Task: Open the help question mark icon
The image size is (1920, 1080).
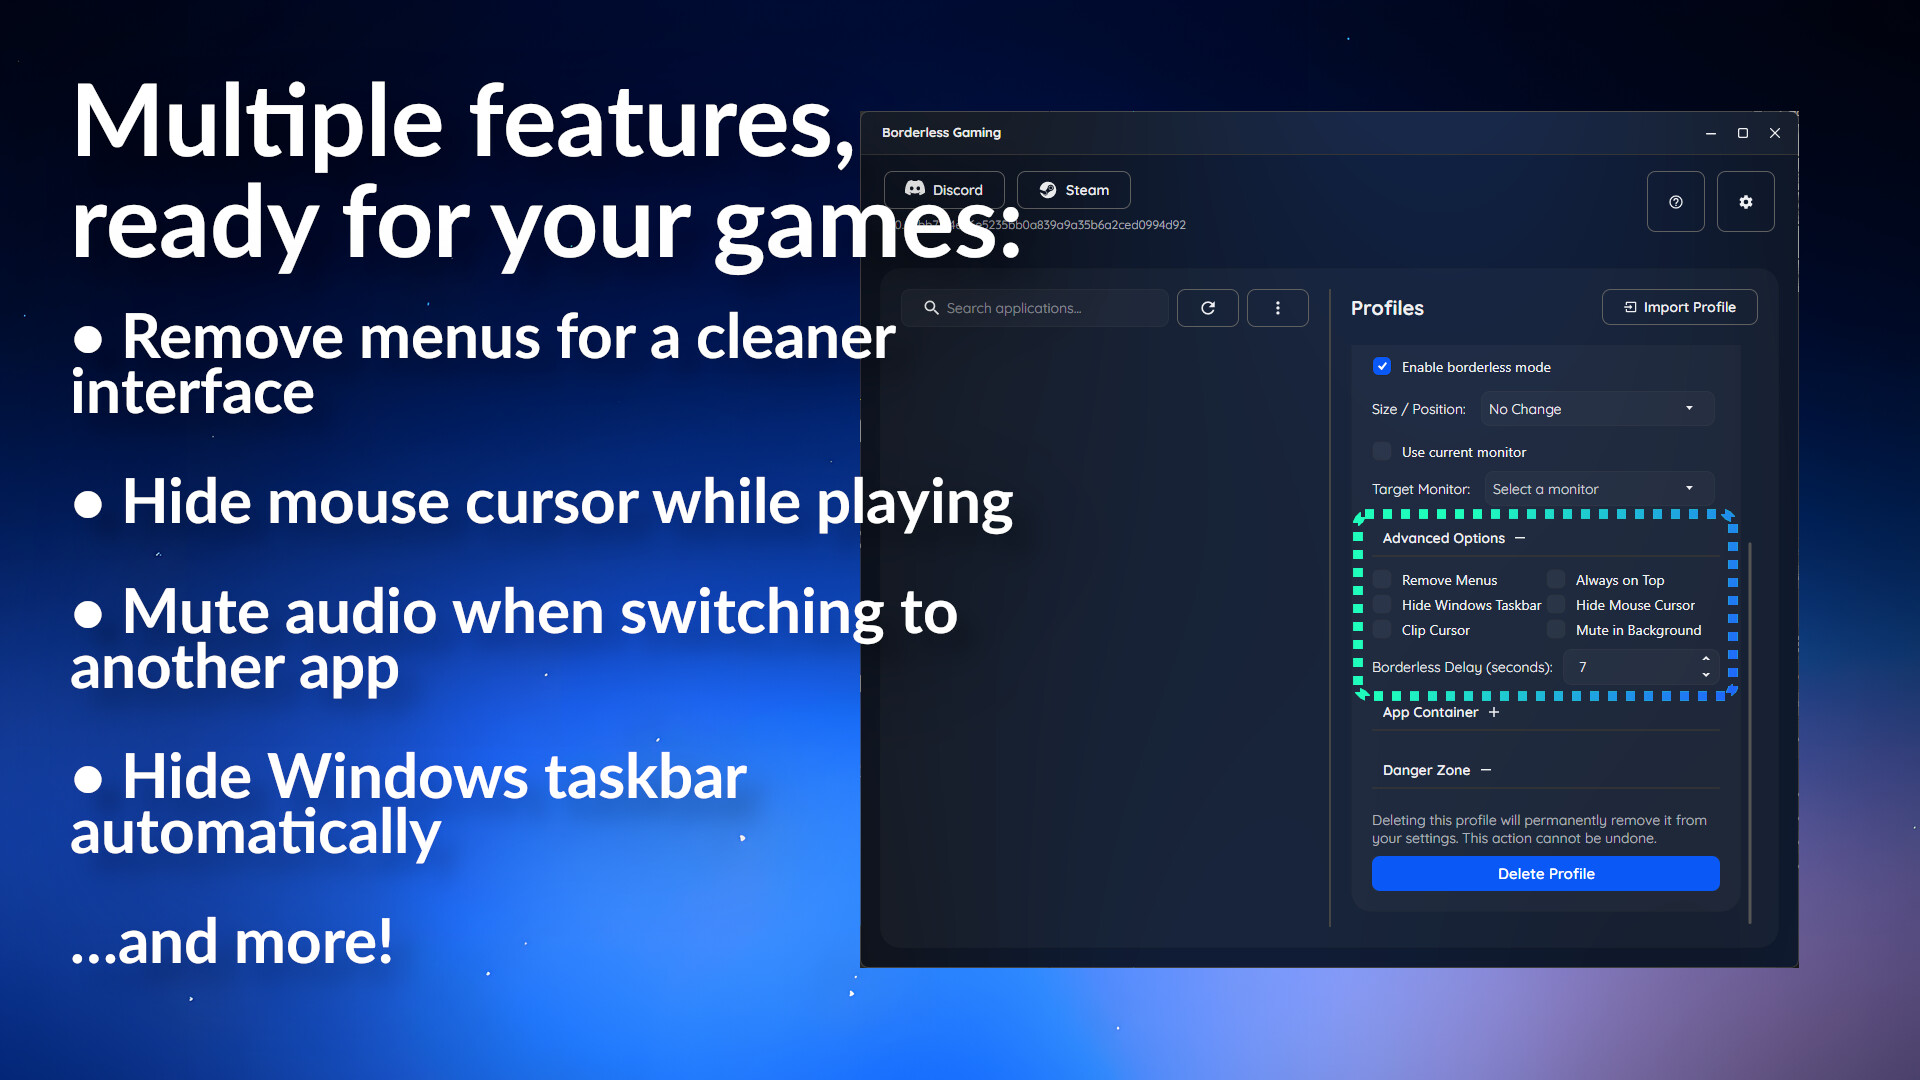Action: (x=1675, y=201)
